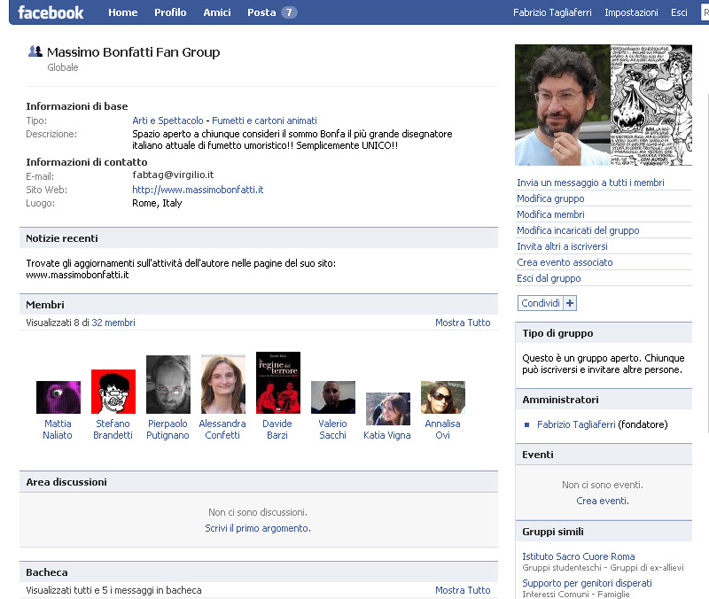
Task: Click the group's main cover photo
Action: coord(604,105)
